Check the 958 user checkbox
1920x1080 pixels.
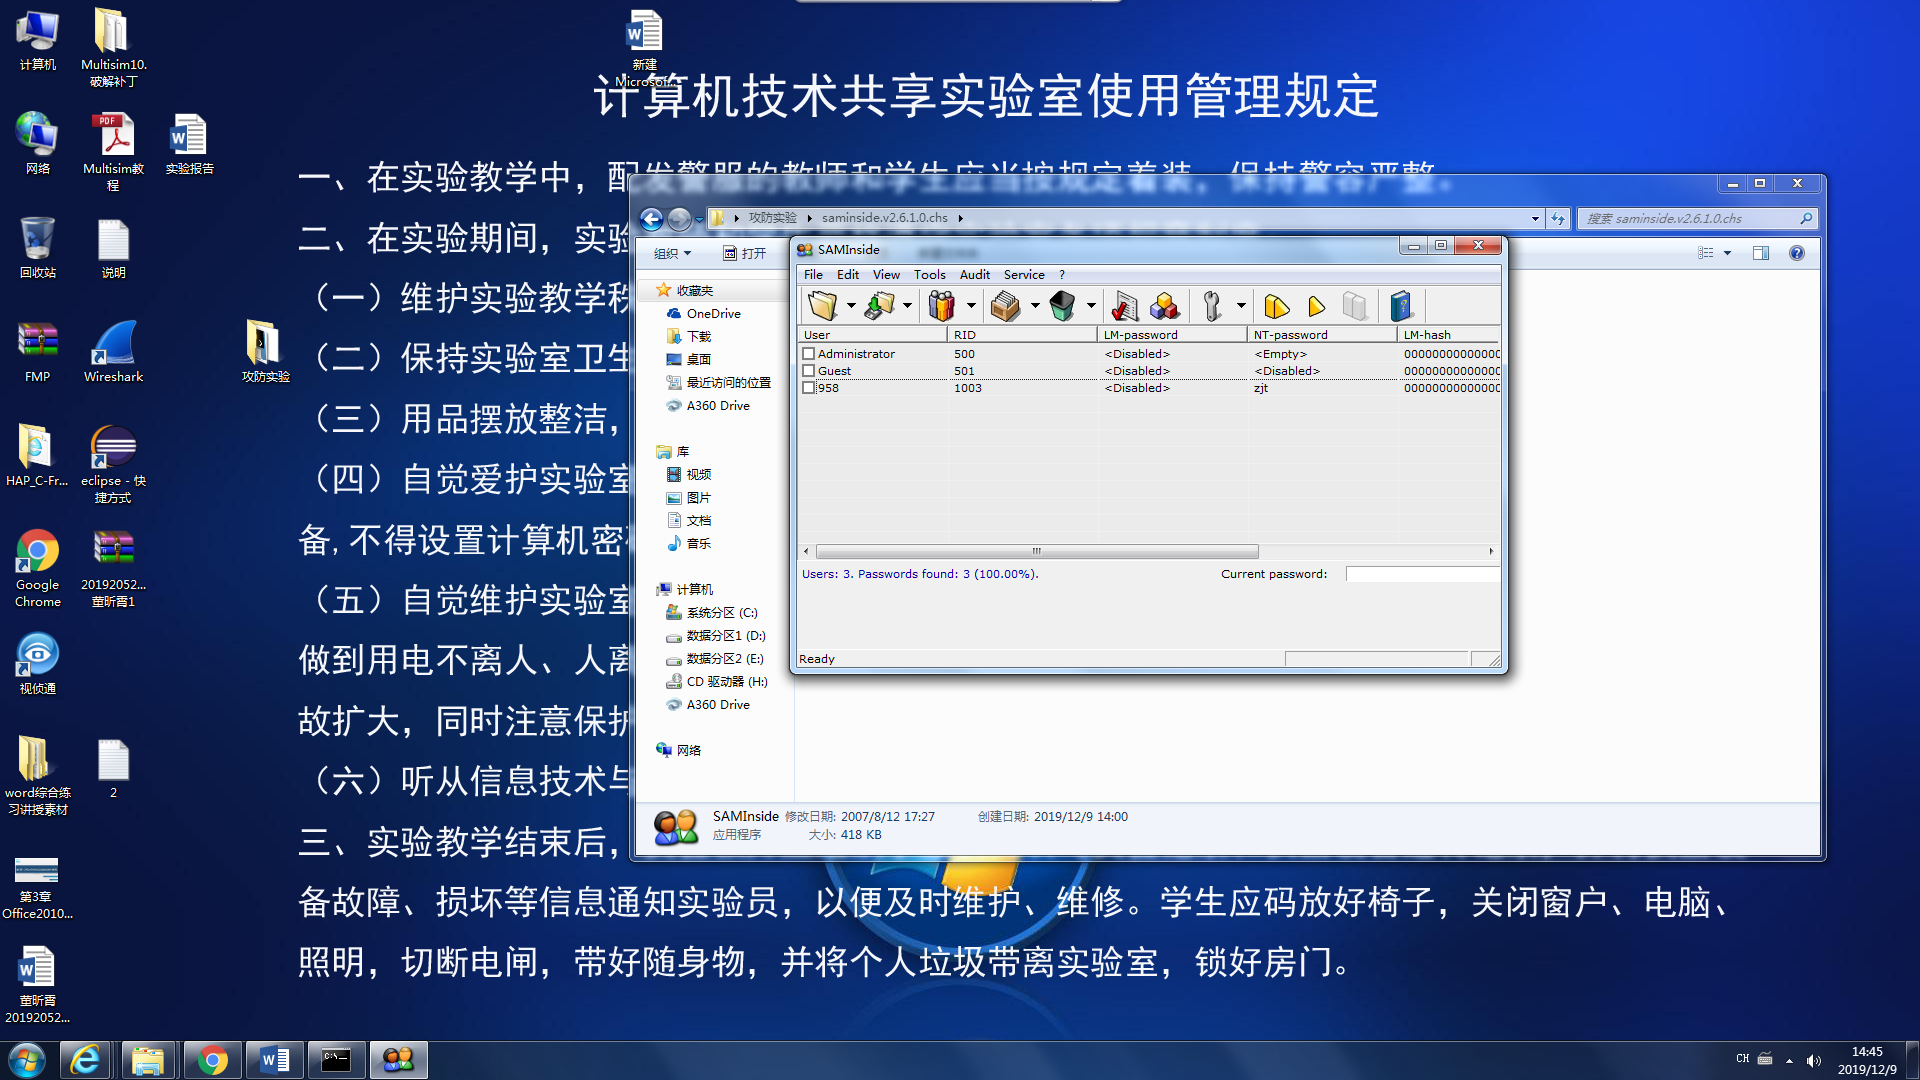(x=808, y=388)
